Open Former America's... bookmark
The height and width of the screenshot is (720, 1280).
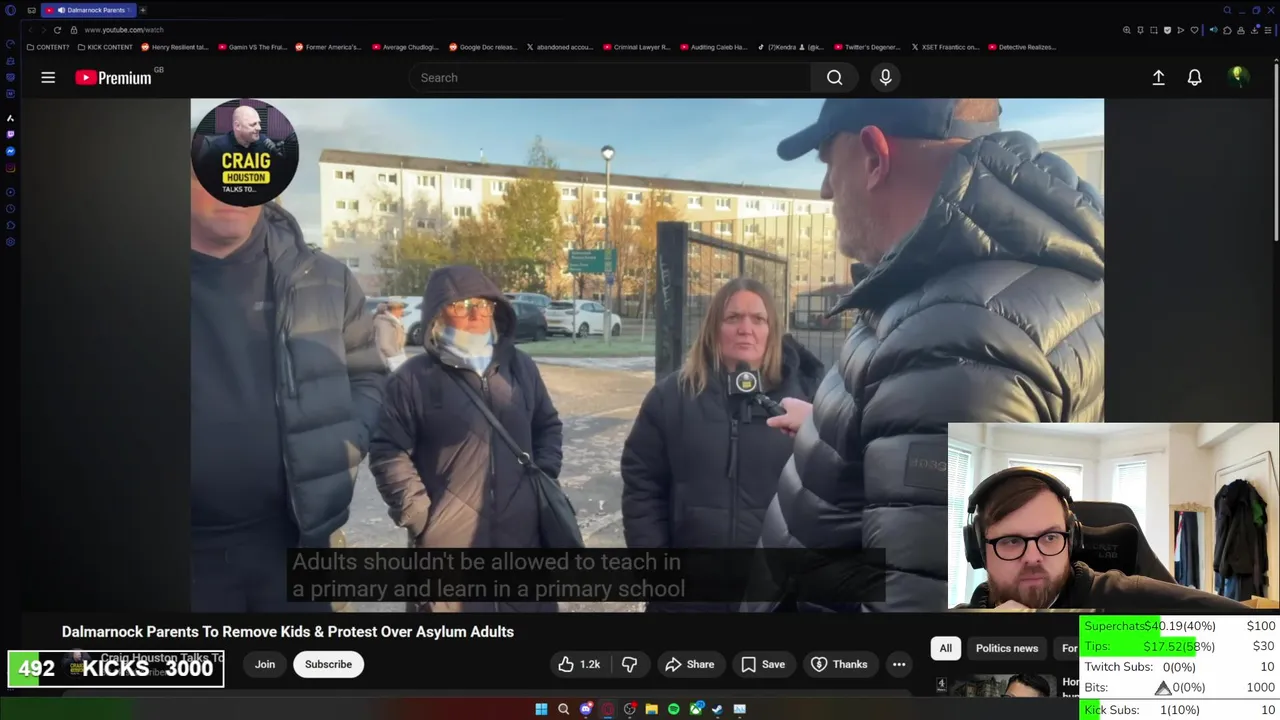pos(328,47)
